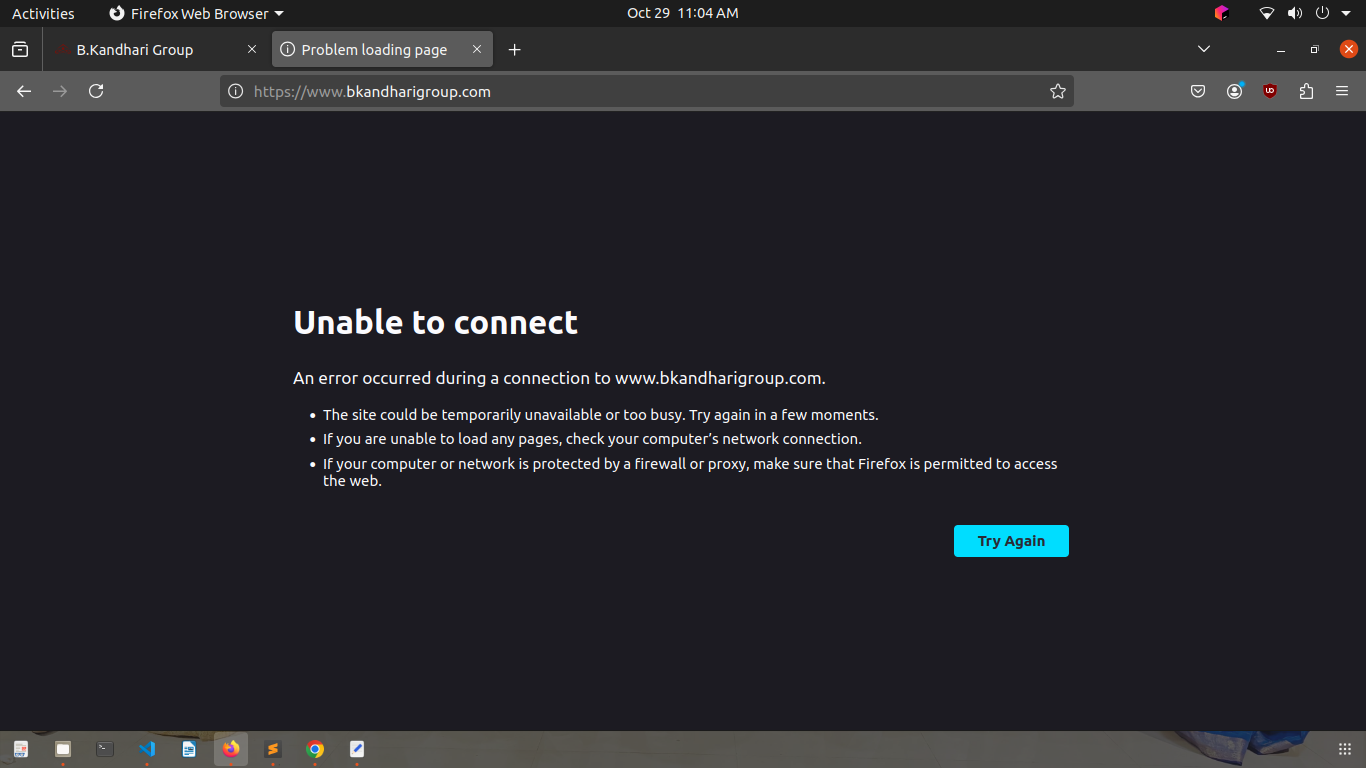Click the bullet about site temporarily unavailable
The image size is (1366, 768).
coord(600,415)
